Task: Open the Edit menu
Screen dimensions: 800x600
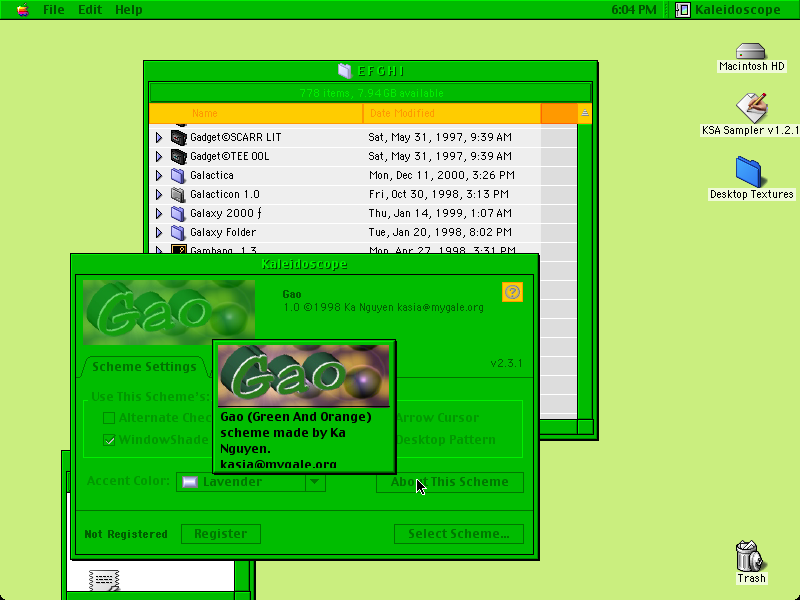Action: point(90,10)
